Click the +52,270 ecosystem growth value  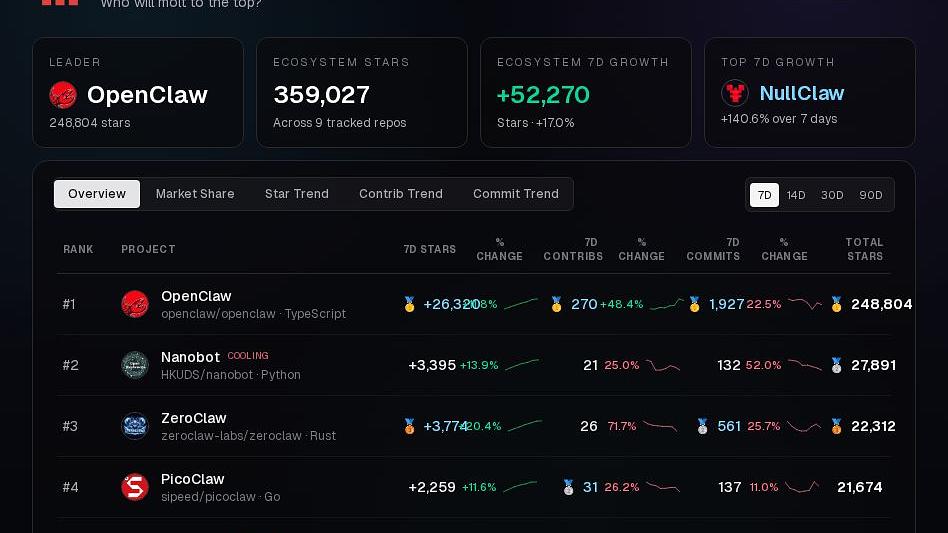pos(543,95)
